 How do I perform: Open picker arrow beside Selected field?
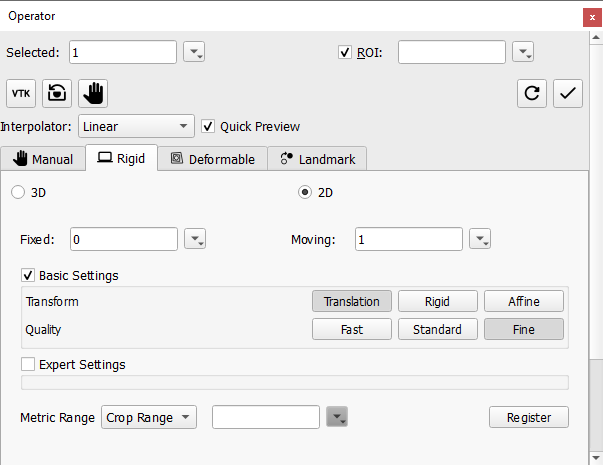pyautogui.click(x=196, y=52)
